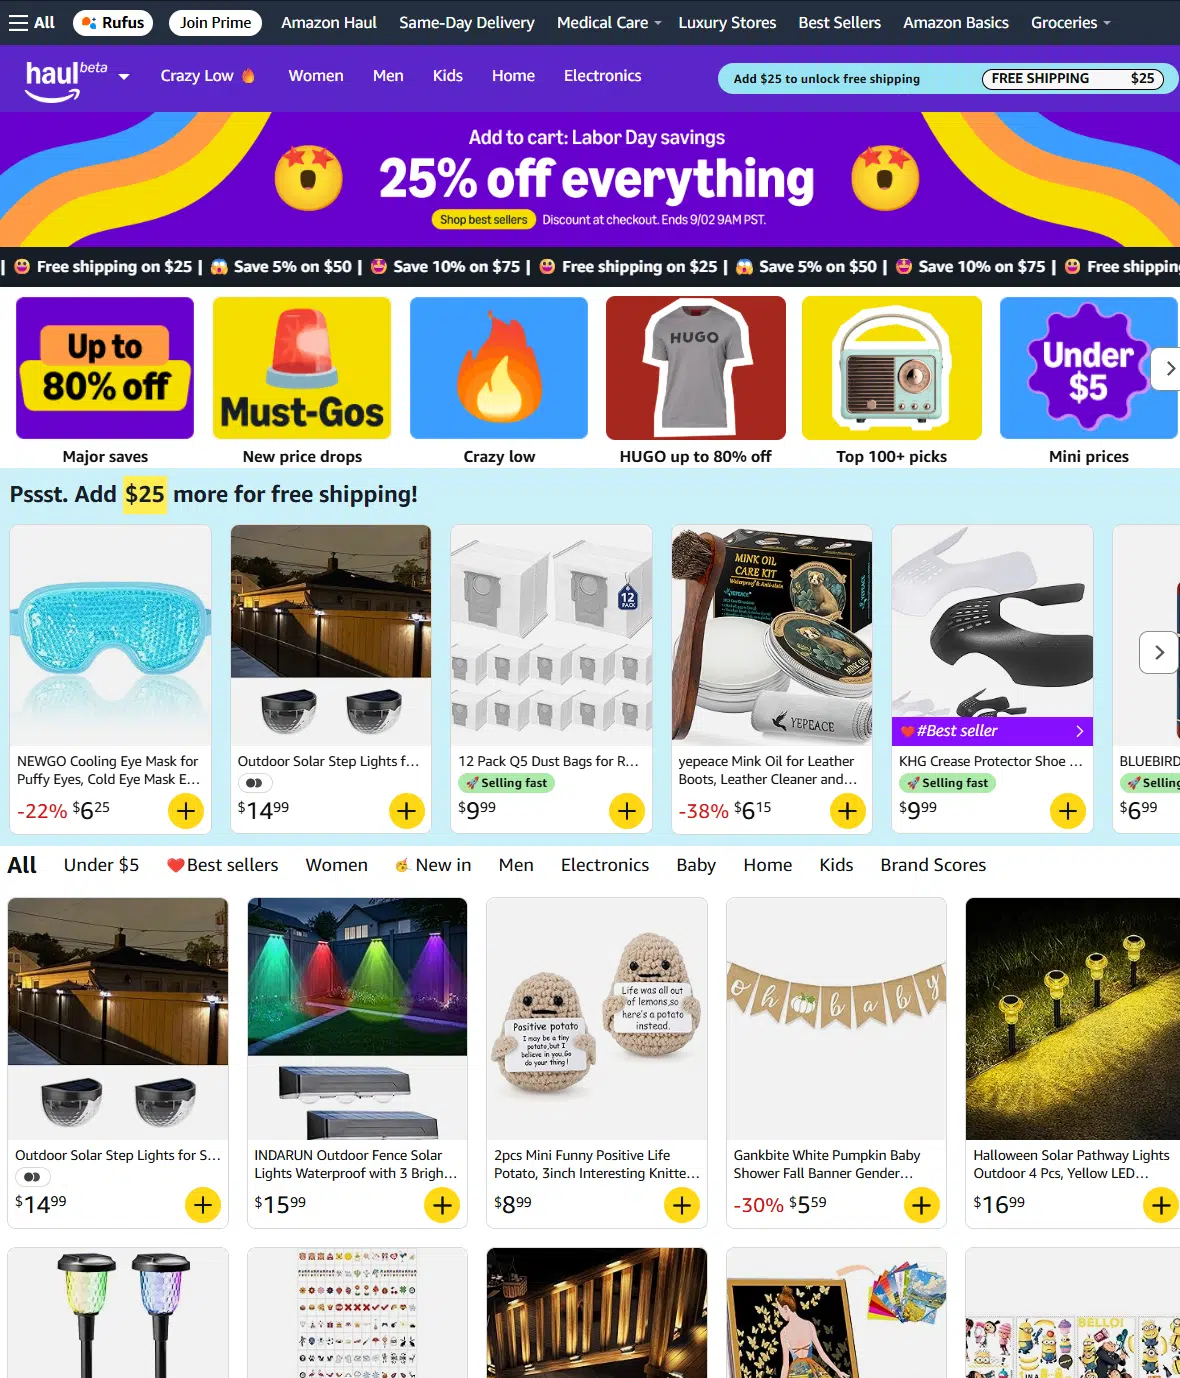Add INDARUN Outdoor Fence Solar Lights to cart
1180x1378 pixels.
pos(442,1205)
